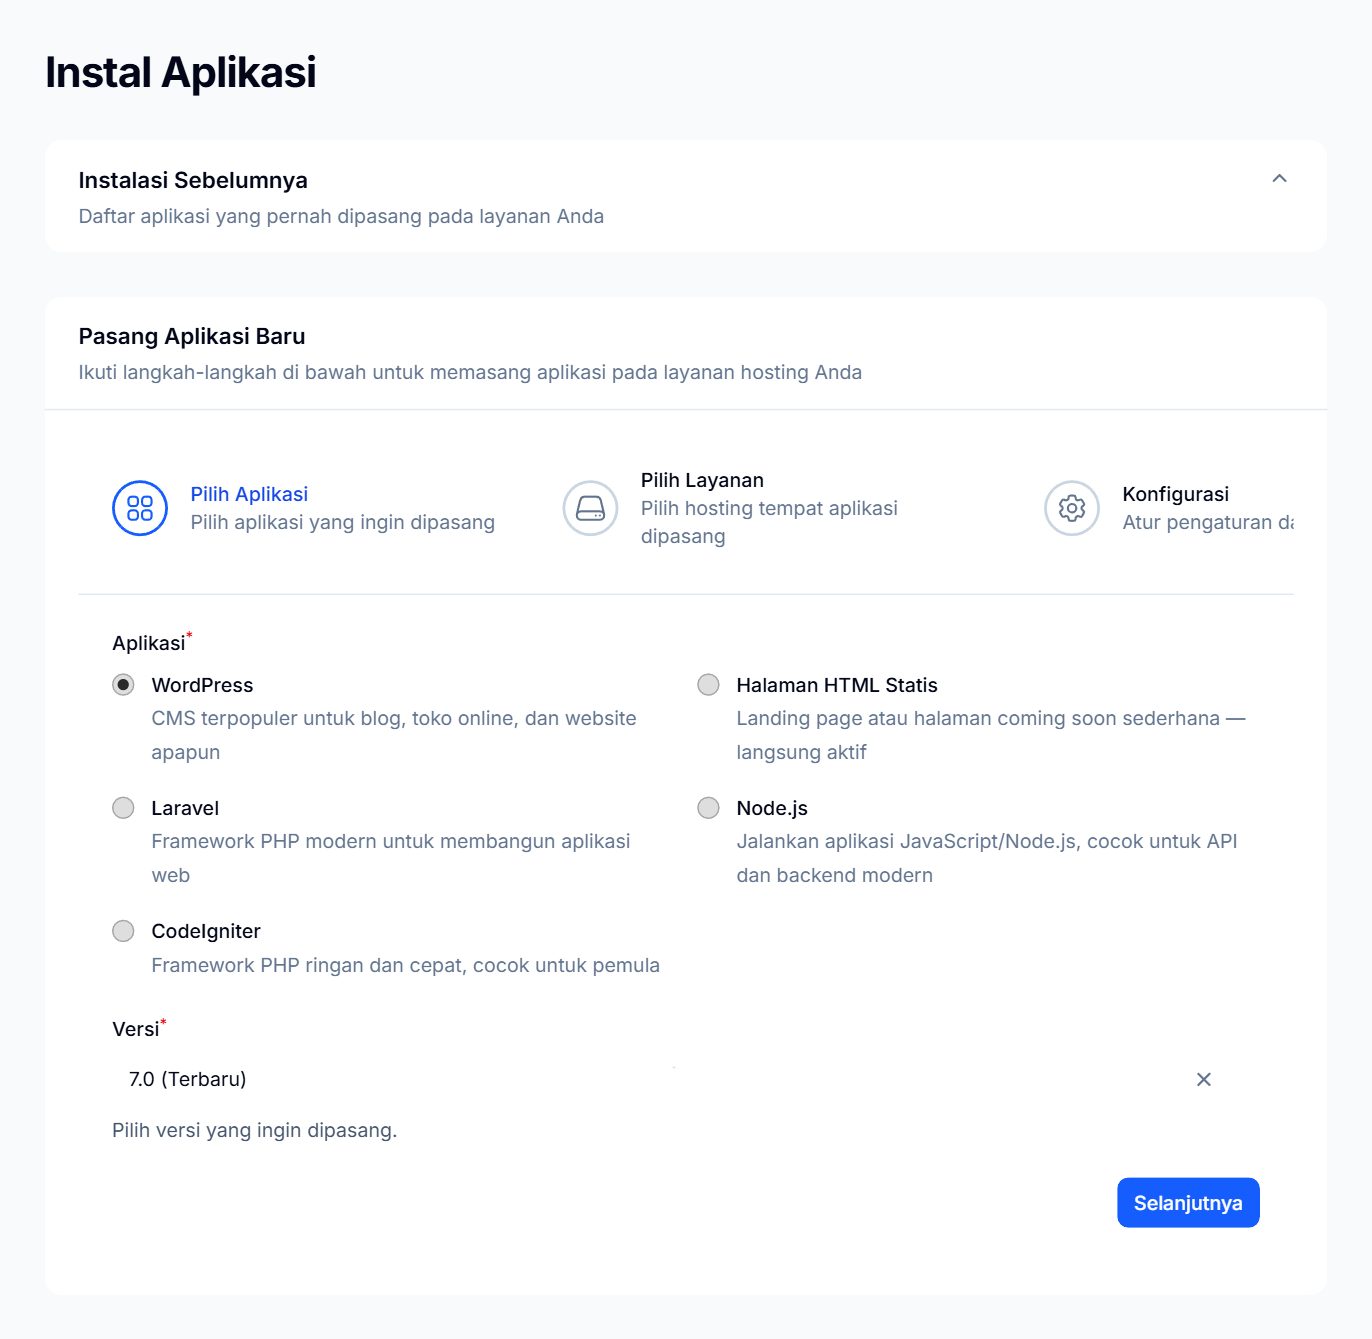Click the Versi field label
This screenshot has height=1339, width=1372.
click(x=136, y=1029)
